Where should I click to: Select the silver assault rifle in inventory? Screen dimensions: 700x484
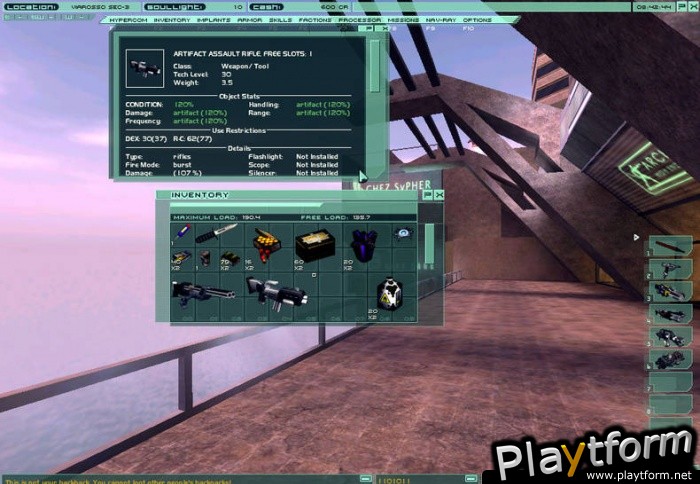277,293
